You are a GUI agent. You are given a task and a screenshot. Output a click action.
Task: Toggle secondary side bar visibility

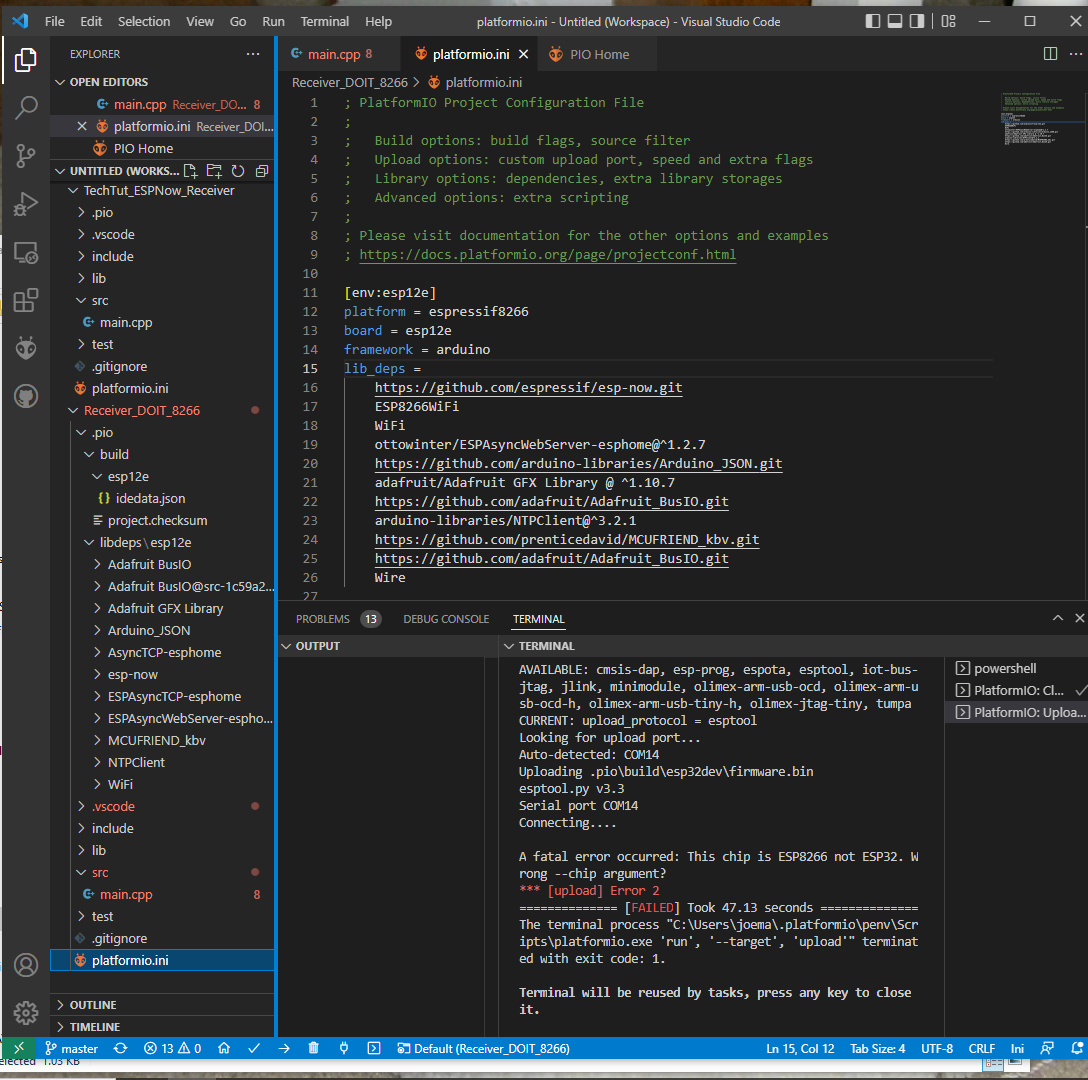pyautogui.click(x=917, y=22)
